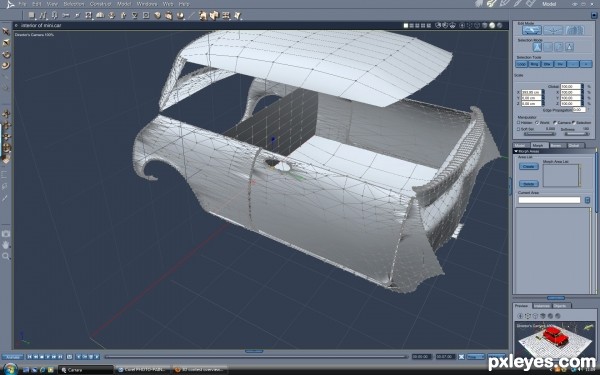Open the Construct menu
600x375 pixels.
[x=100, y=4]
